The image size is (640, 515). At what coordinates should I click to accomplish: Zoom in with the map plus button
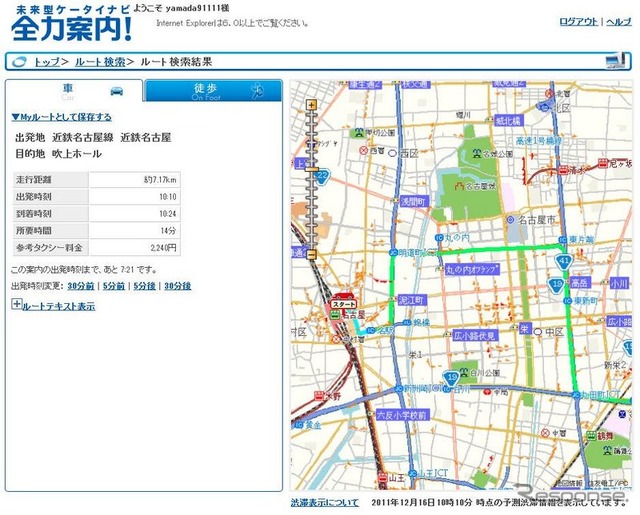pos(312,105)
